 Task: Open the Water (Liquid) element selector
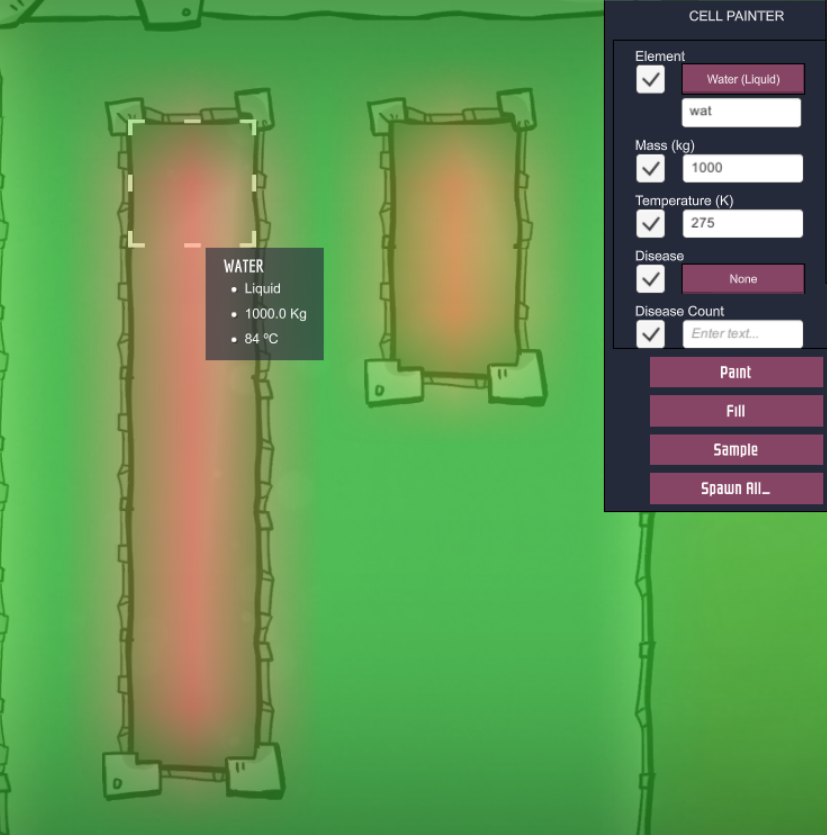pyautogui.click(x=743, y=79)
